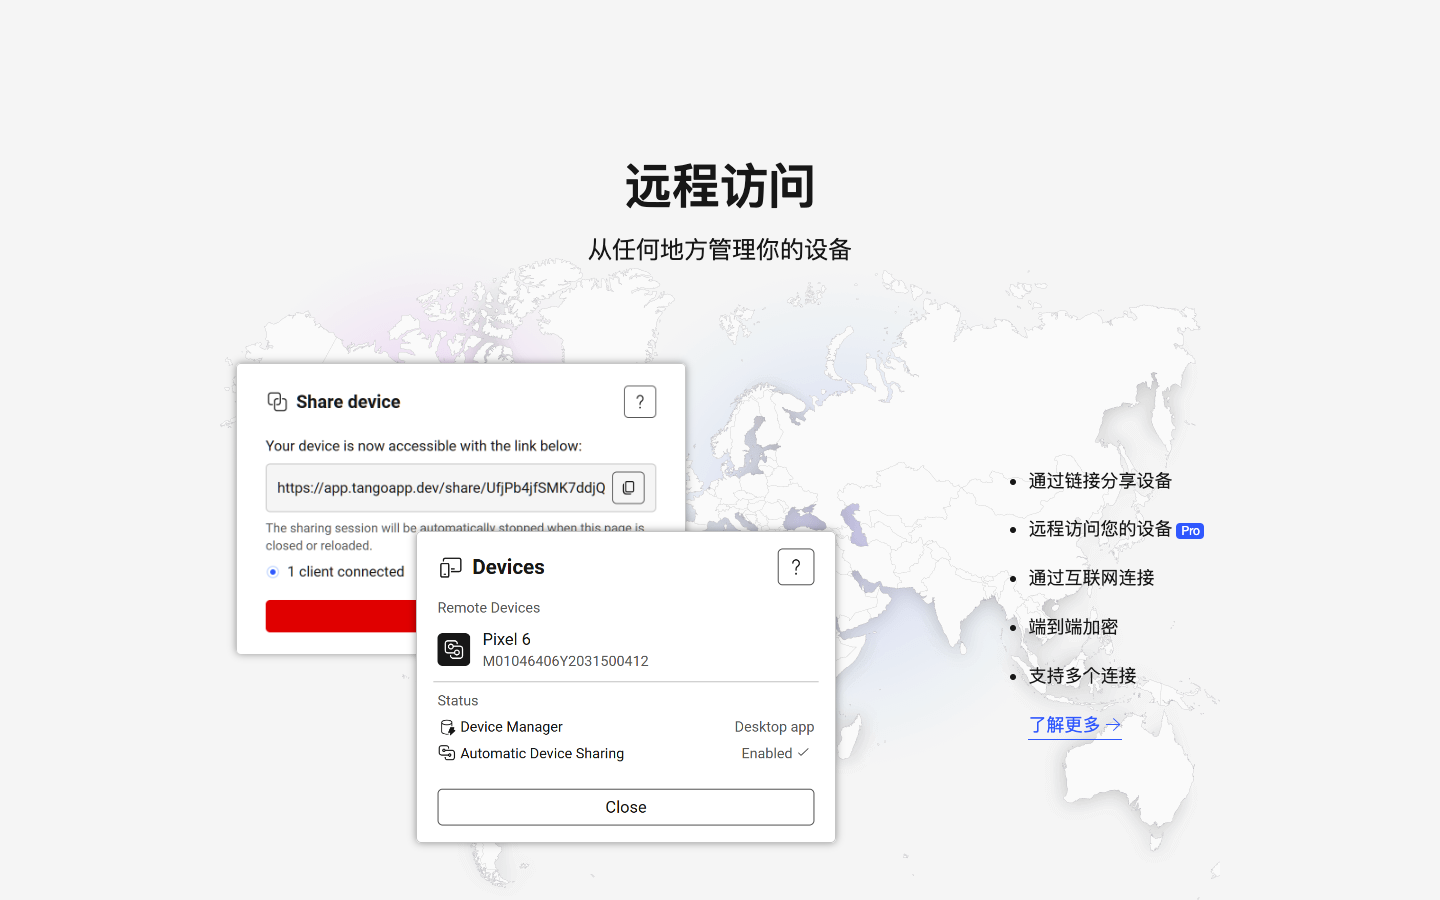Viewport: 1440px width, 900px height.
Task: Open help for Share device panel
Action: (x=640, y=402)
